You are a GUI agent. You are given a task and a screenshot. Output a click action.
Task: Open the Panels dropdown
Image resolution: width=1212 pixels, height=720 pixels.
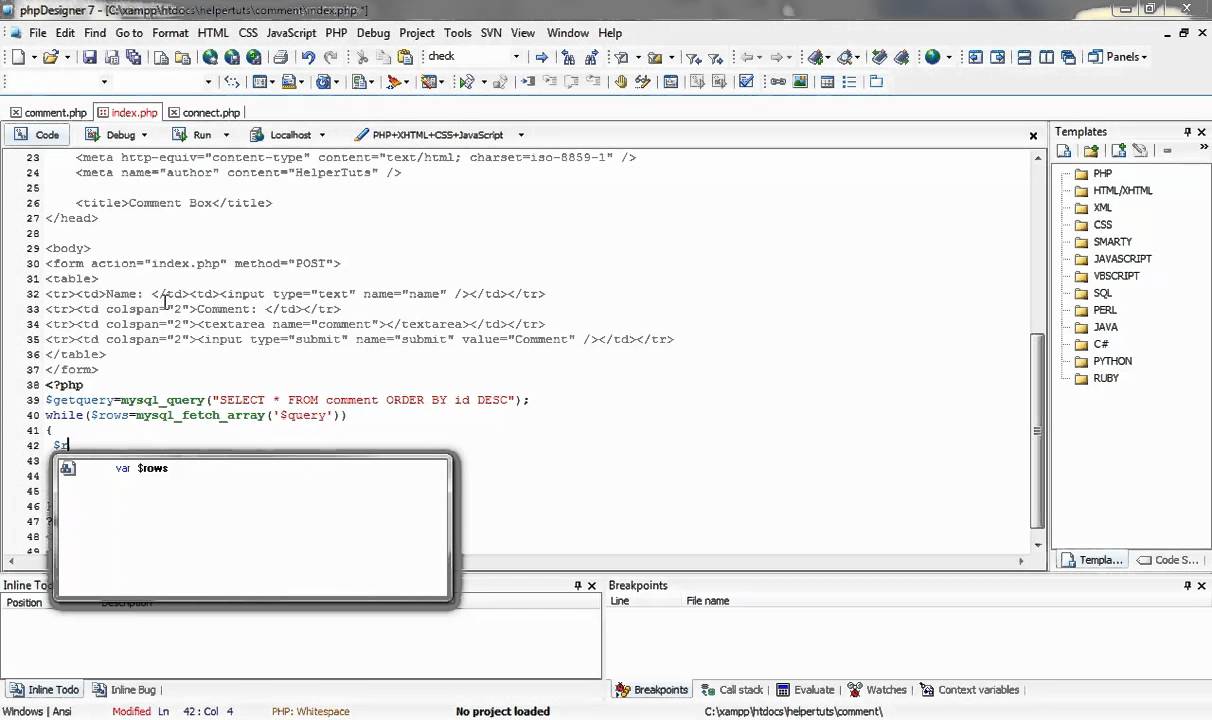click(x=1118, y=57)
